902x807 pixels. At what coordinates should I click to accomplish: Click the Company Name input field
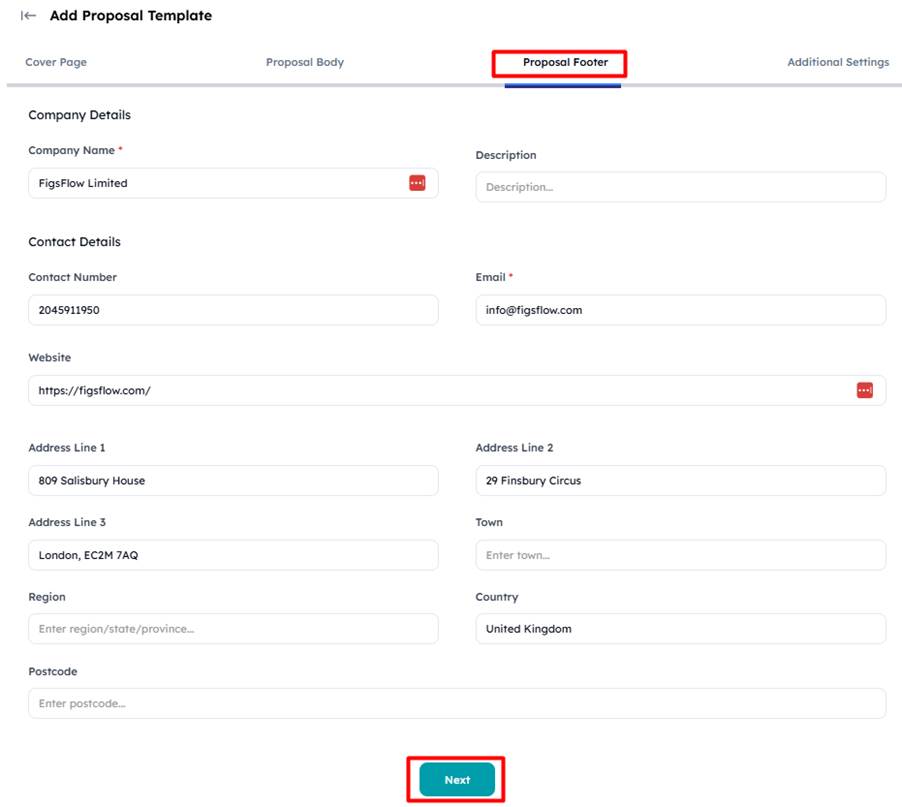click(x=233, y=183)
